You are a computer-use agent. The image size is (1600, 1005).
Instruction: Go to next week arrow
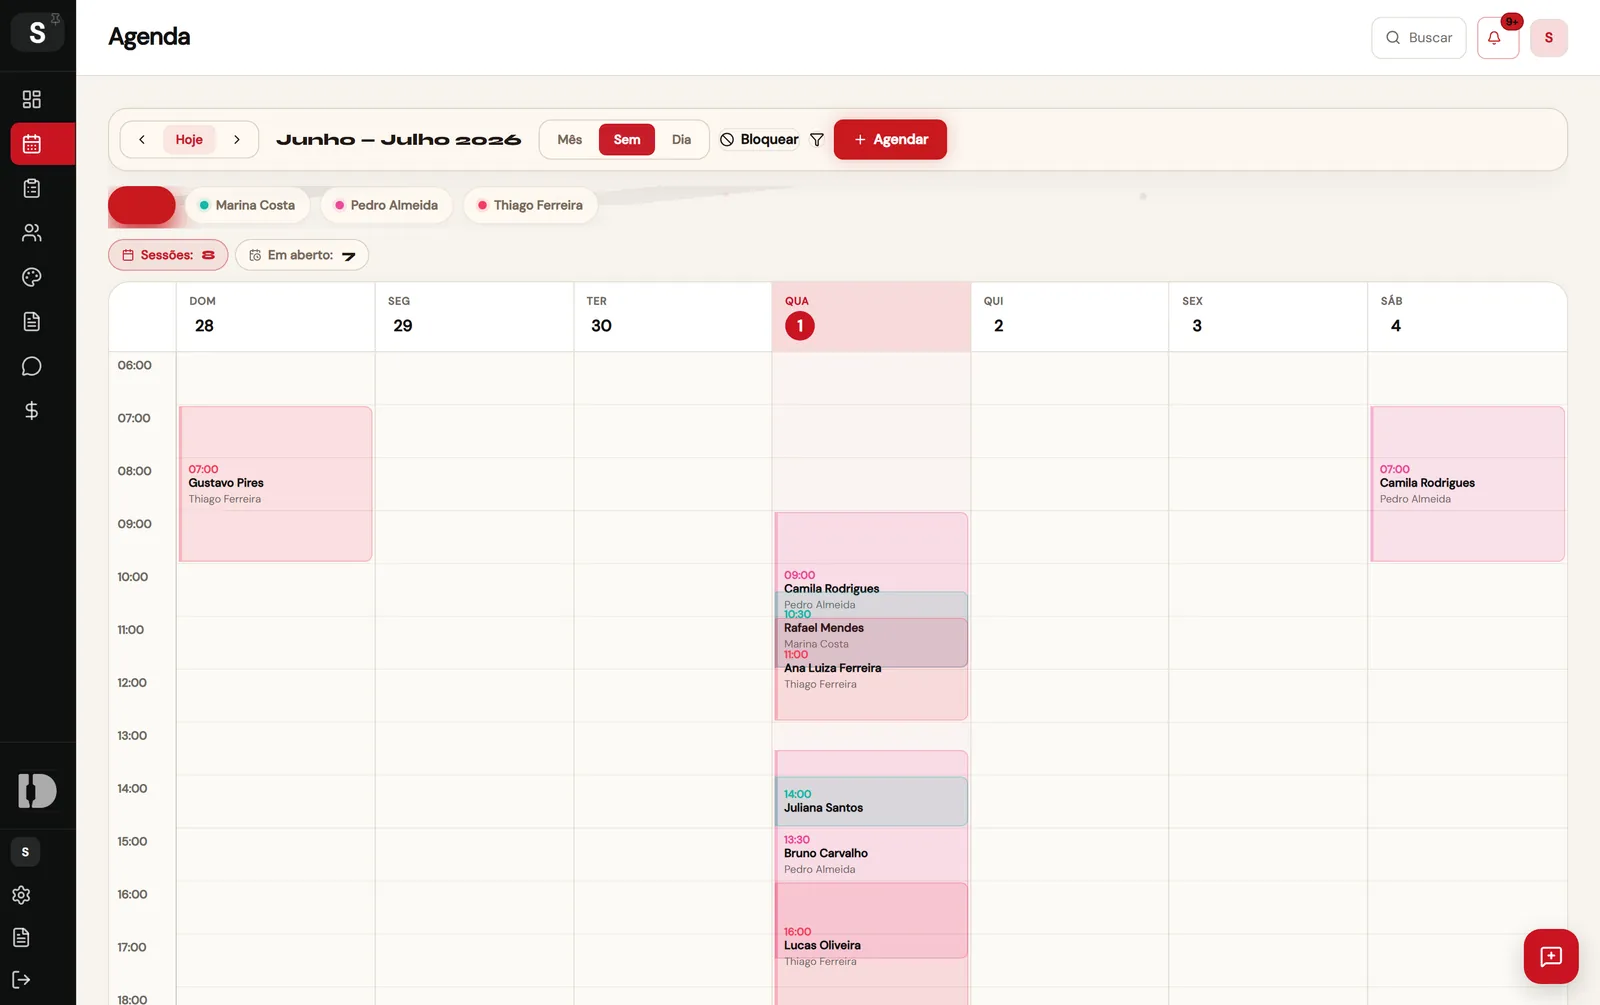pyautogui.click(x=237, y=140)
